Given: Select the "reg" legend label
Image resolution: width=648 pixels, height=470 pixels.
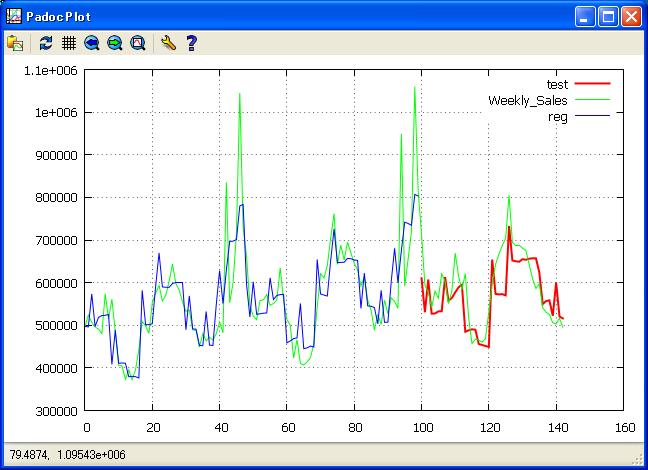Looking at the screenshot, I should pyautogui.click(x=558, y=116).
